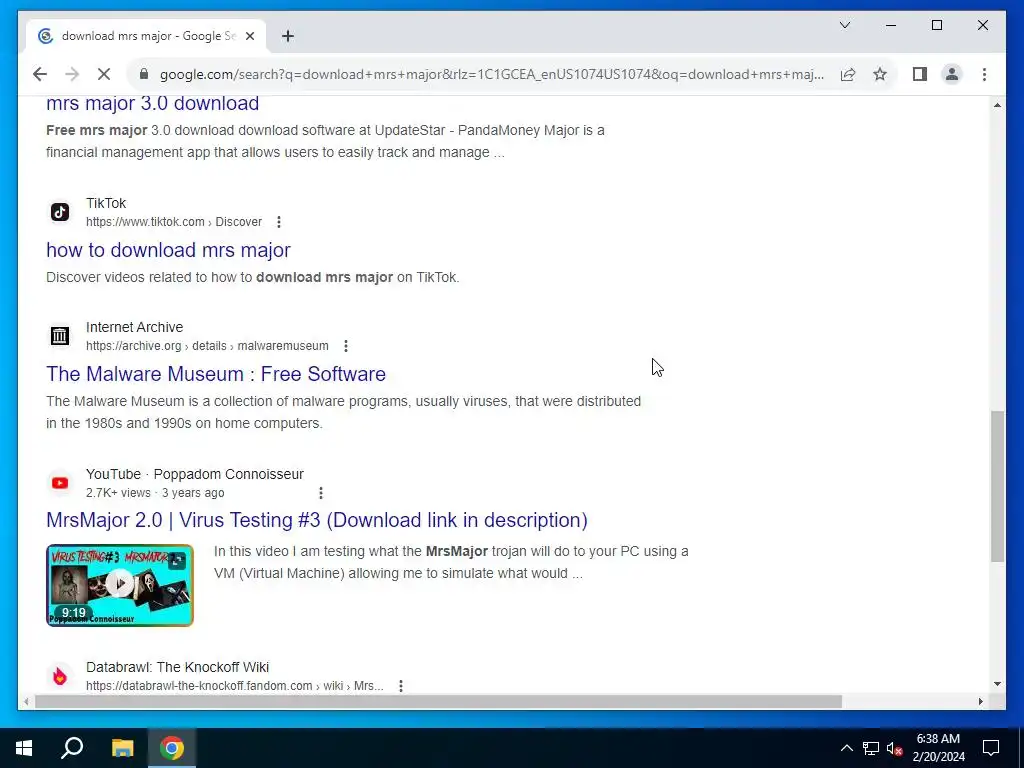
Task: Open TikTok result's more options dots
Action: point(279,222)
